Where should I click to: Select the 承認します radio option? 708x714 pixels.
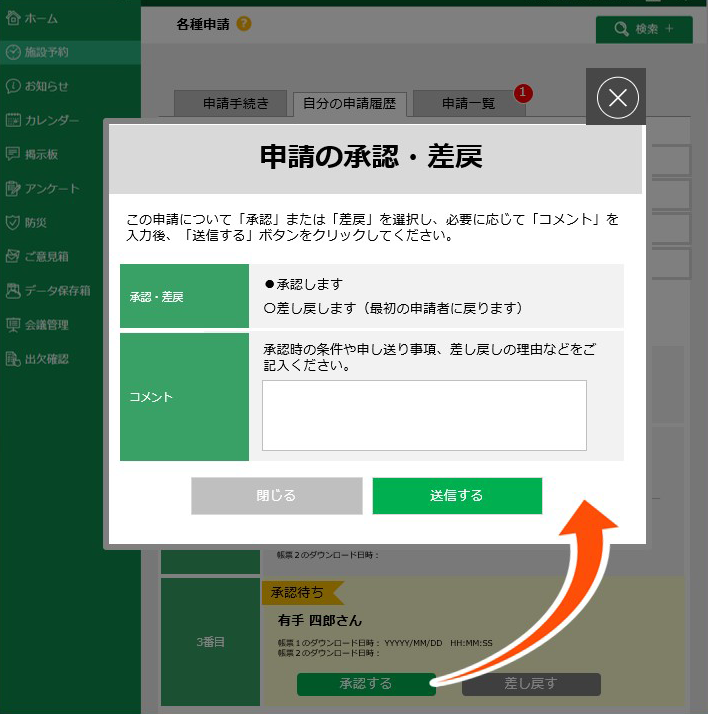pyautogui.click(x=270, y=284)
